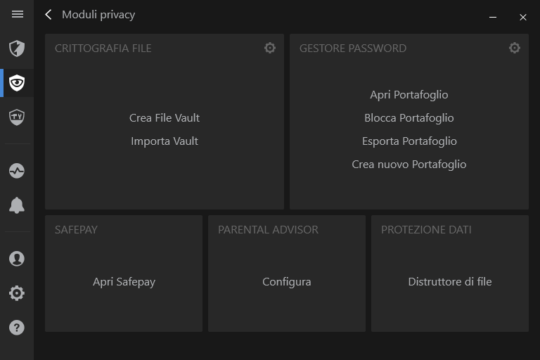The height and width of the screenshot is (360, 540).
Task: Click the Moduli privacy title
Action: click(98, 14)
